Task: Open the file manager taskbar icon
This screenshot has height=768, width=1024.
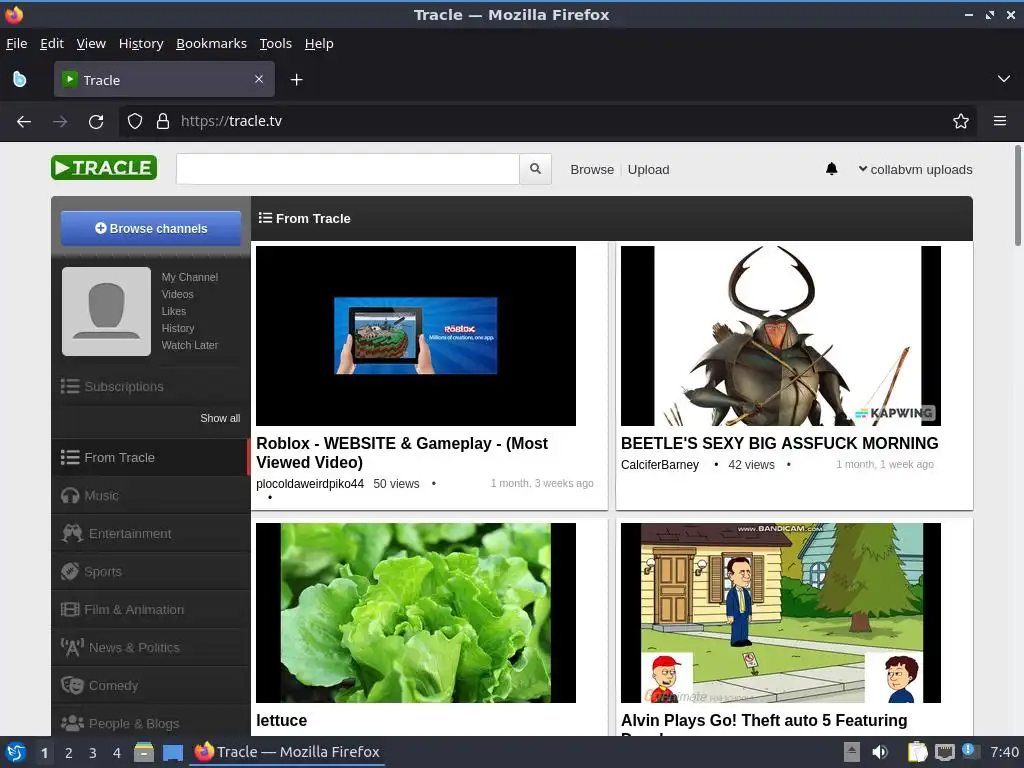Action: pos(144,752)
